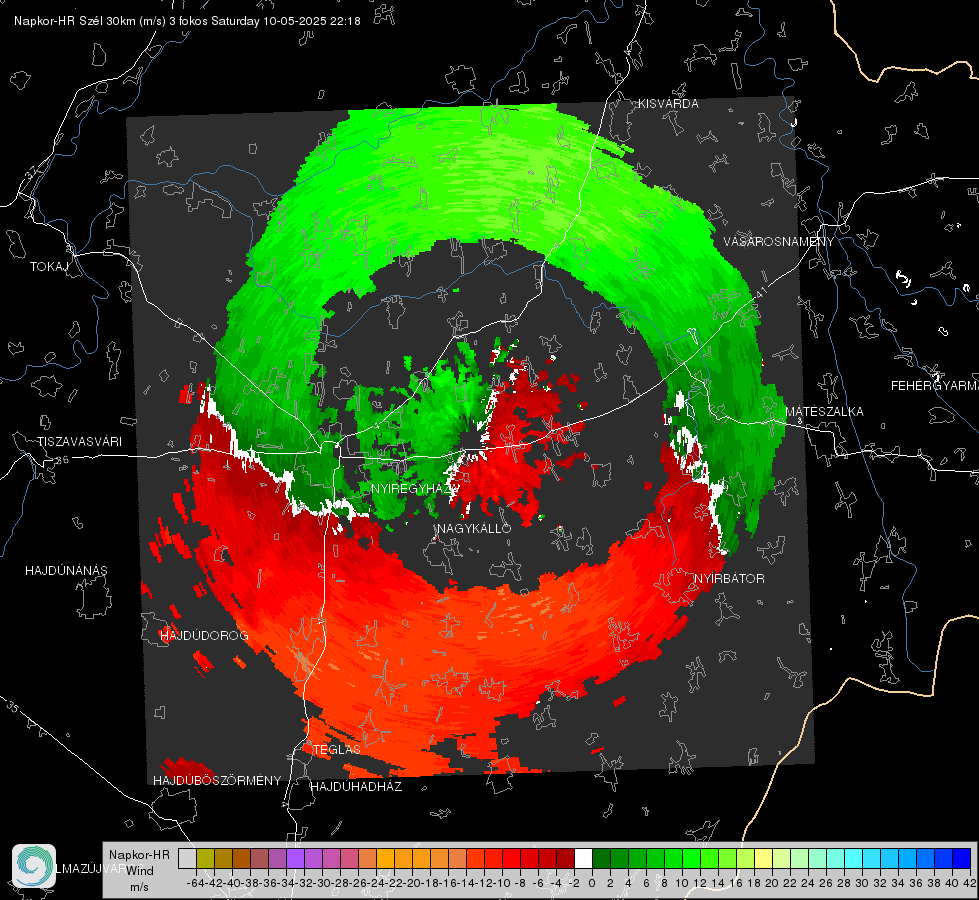Click the '42' value at the scale's end

click(x=969, y=883)
